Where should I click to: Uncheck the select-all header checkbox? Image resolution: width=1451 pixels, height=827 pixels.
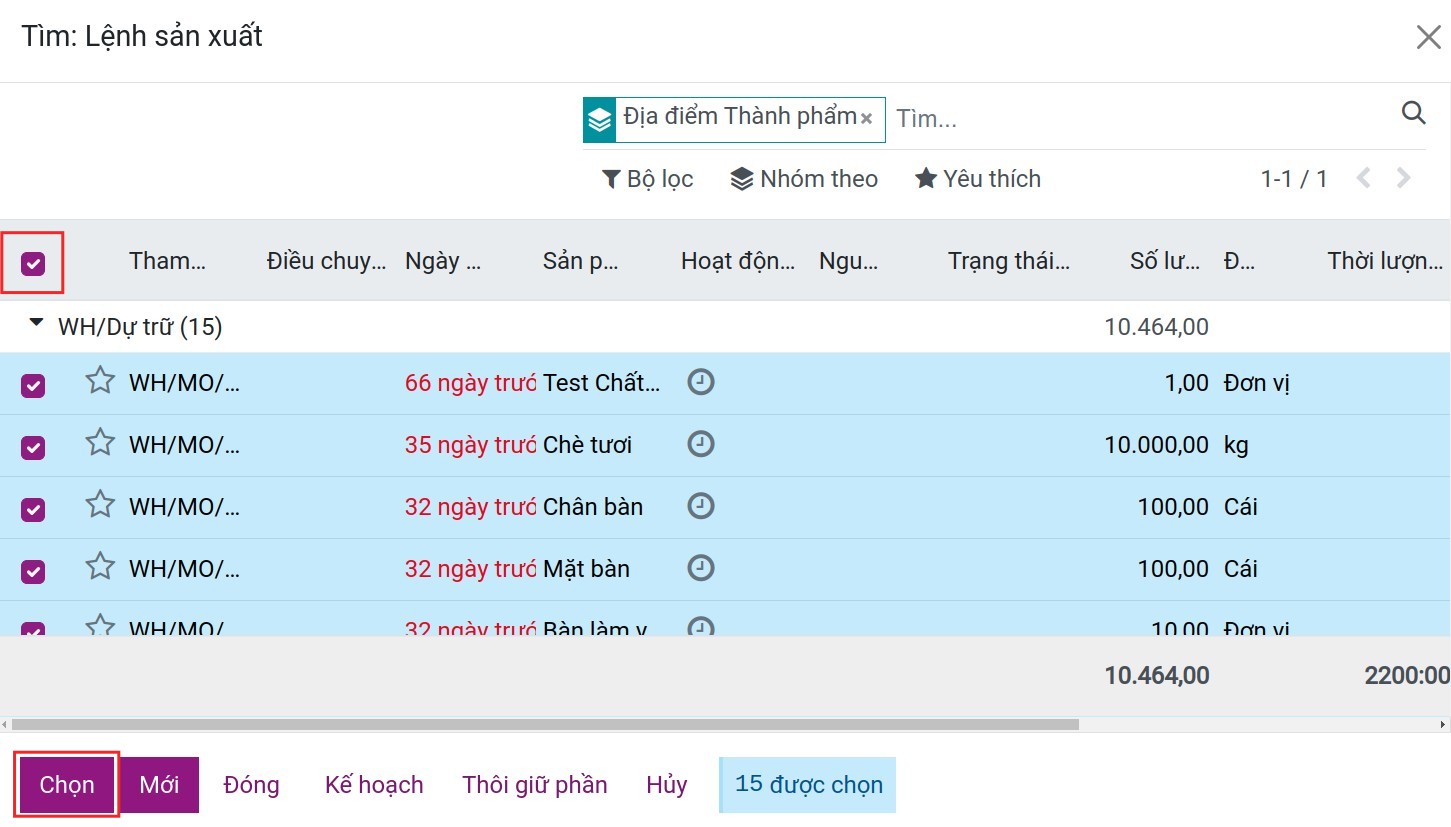click(x=34, y=263)
